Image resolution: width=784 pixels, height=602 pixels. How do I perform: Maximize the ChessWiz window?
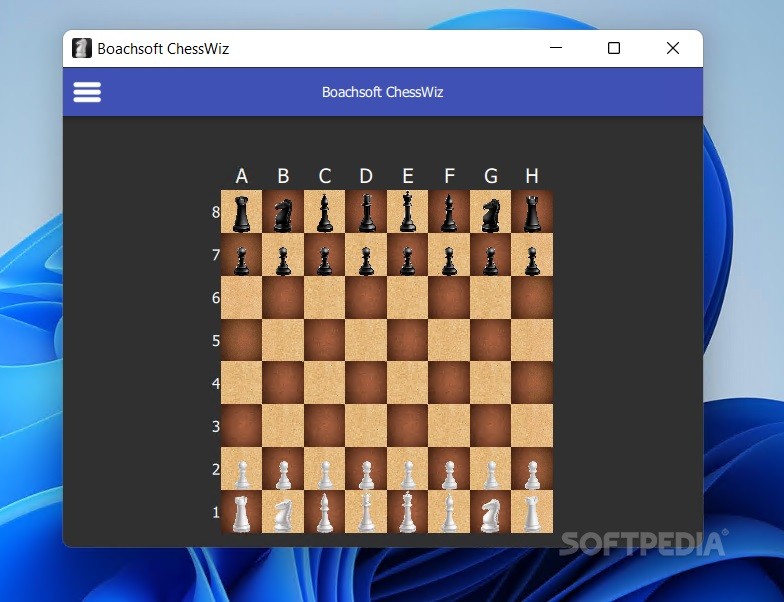(614, 48)
